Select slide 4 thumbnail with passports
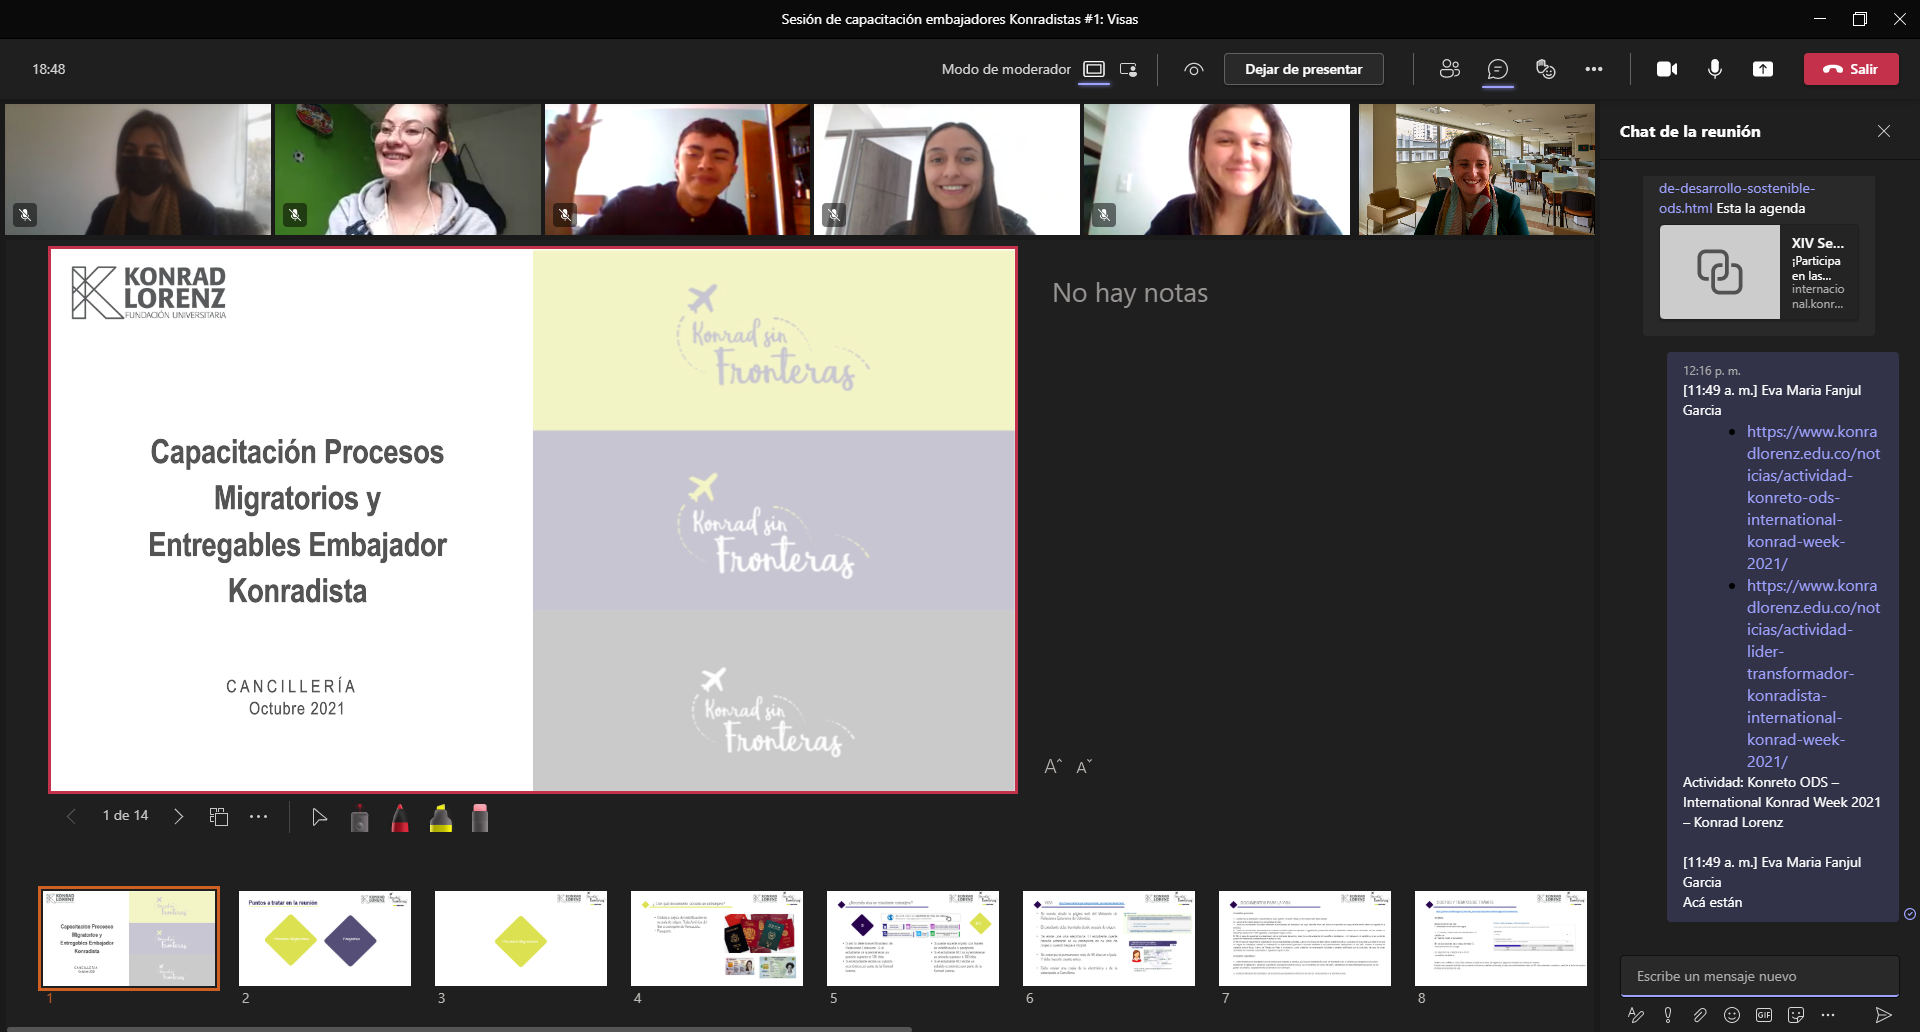The image size is (1920, 1032). click(717, 938)
